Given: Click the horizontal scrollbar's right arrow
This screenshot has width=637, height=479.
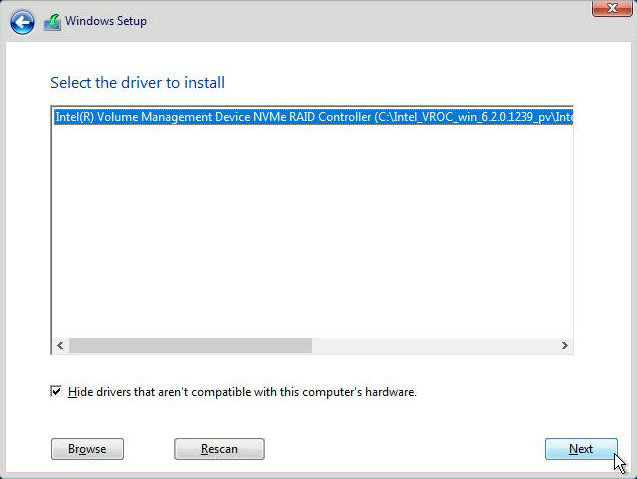Looking at the screenshot, I should point(564,345).
